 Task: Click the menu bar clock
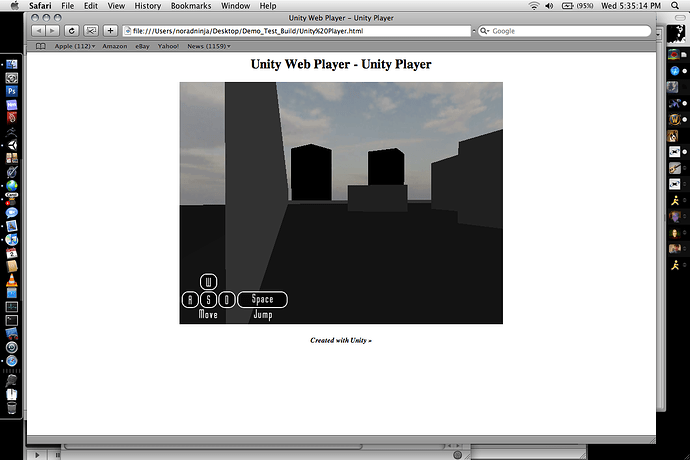631,6
